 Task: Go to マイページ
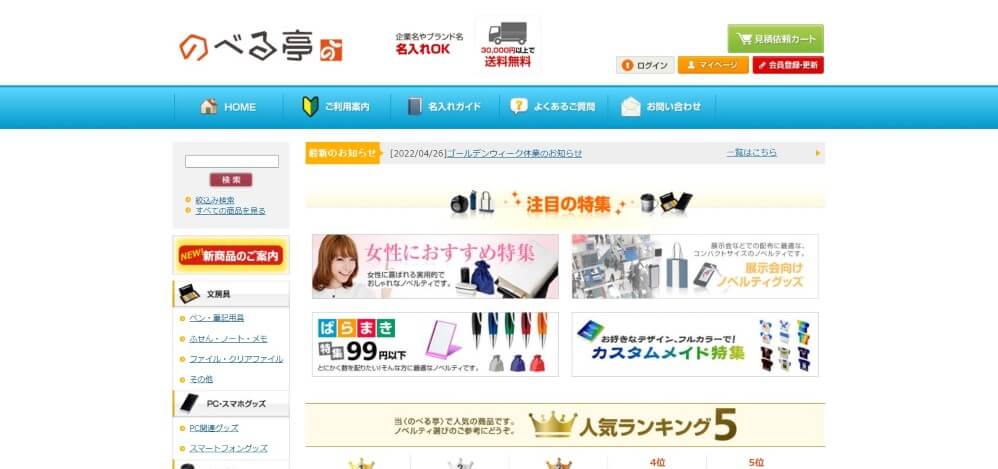coord(713,65)
